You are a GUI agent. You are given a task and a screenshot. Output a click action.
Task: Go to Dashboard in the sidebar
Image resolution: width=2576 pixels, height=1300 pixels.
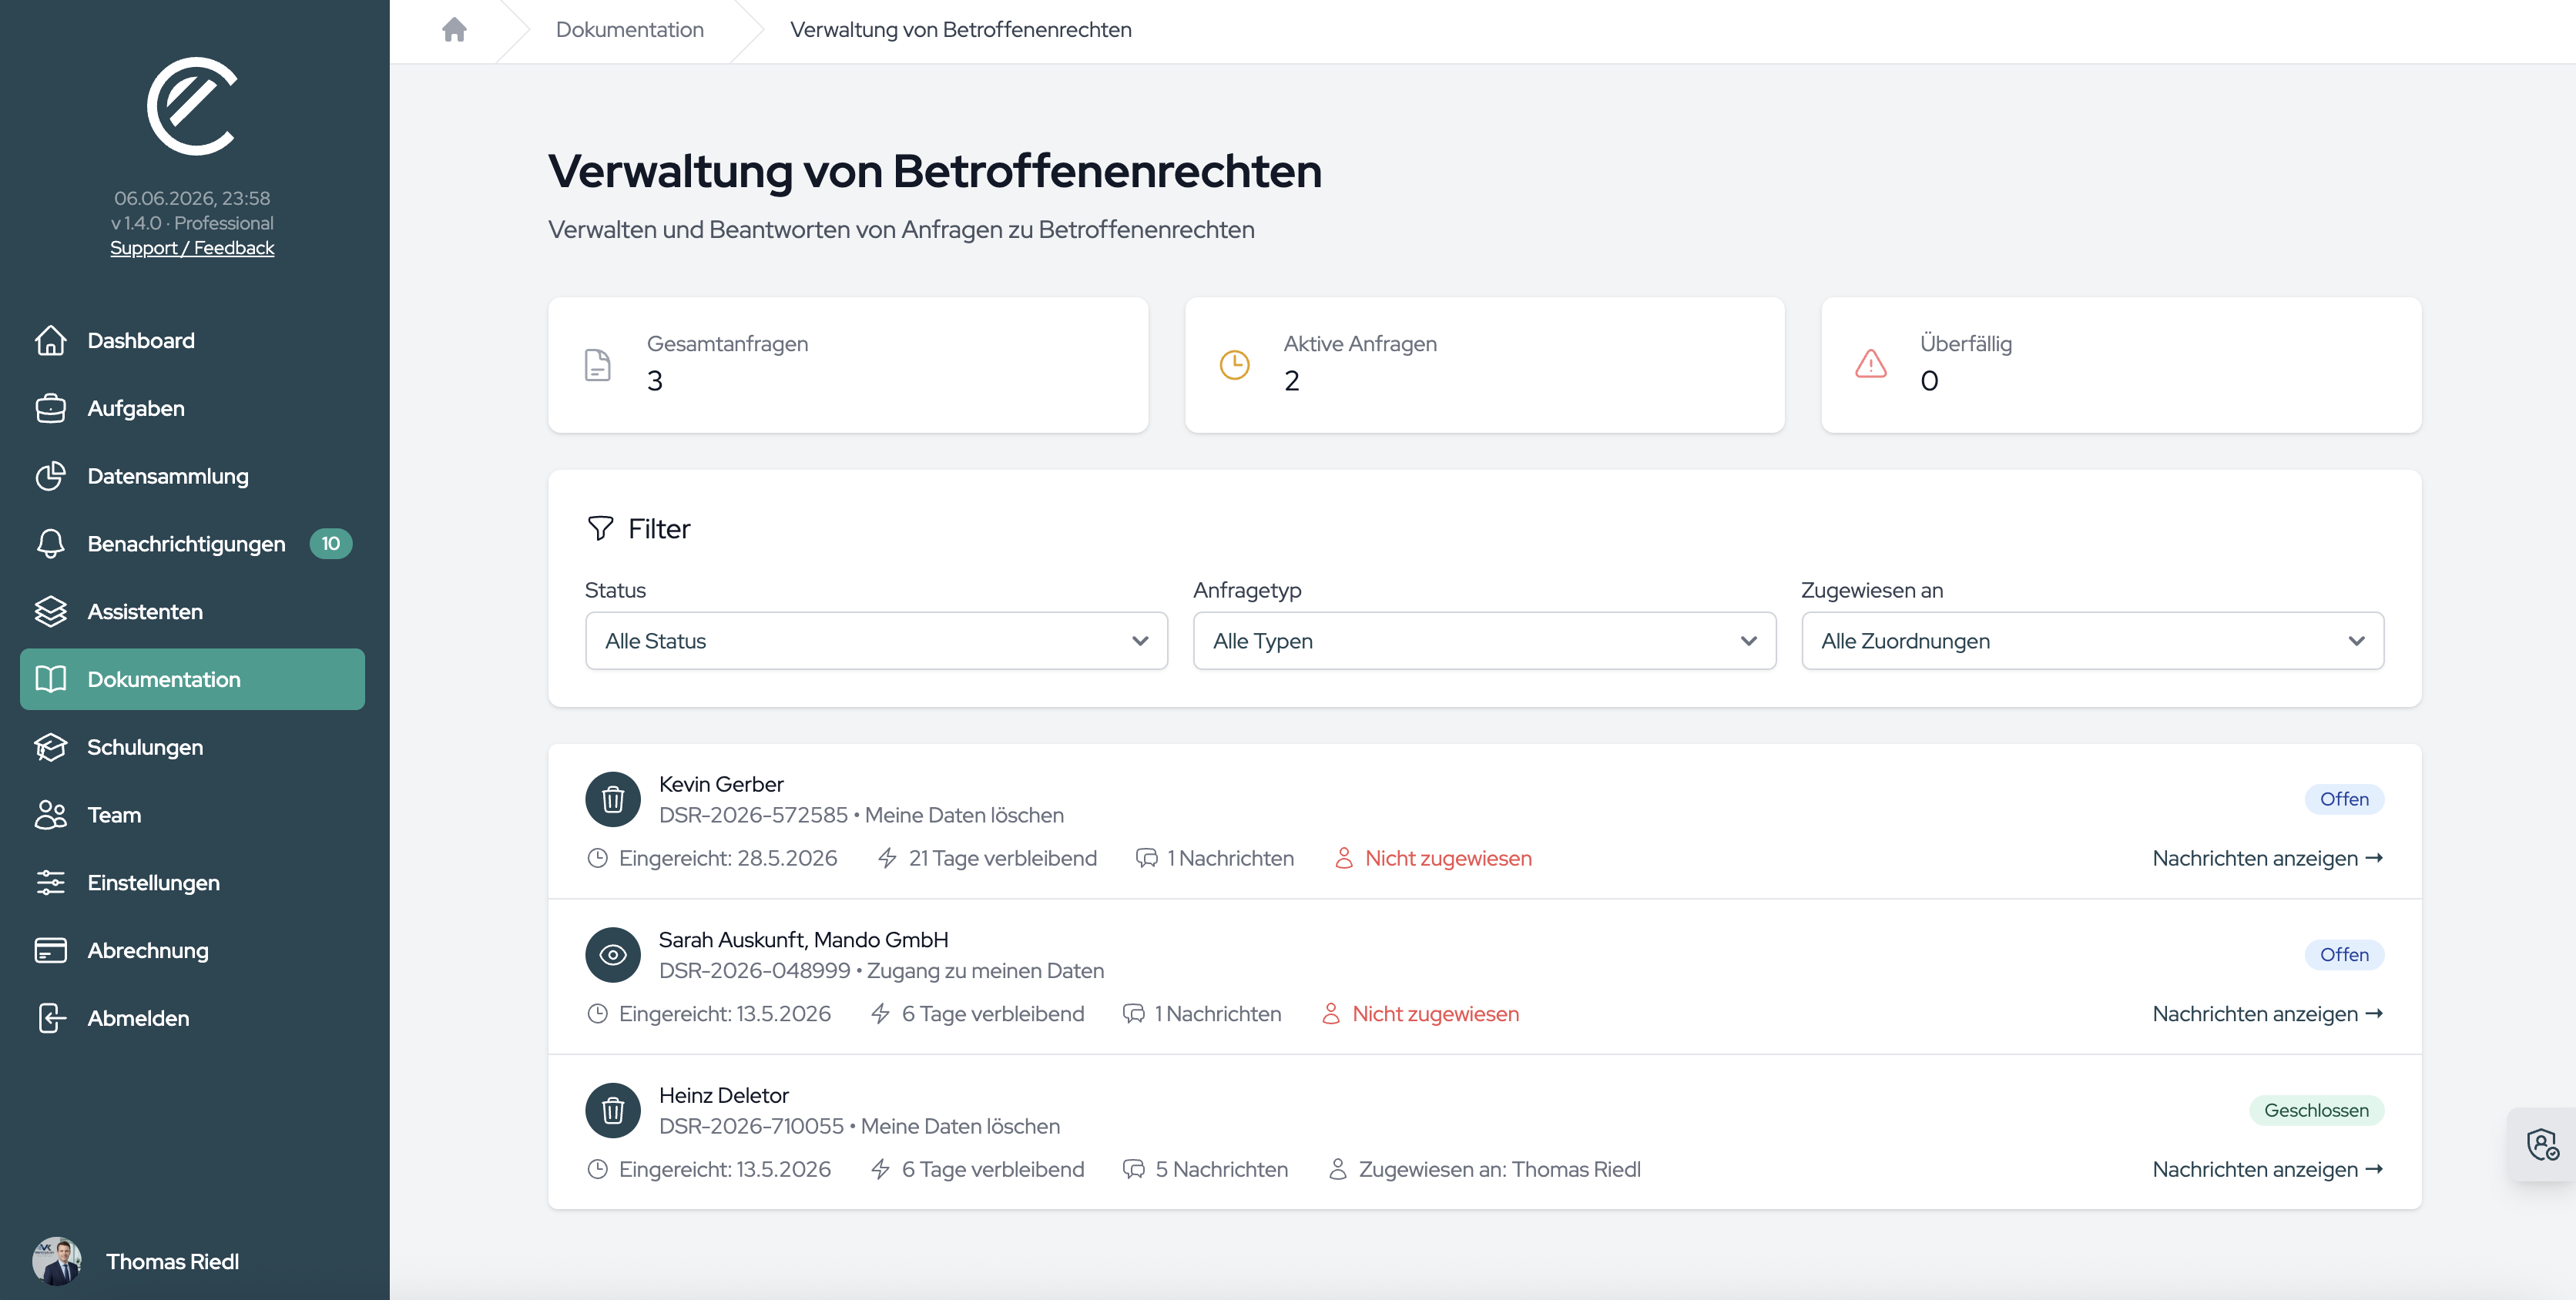(x=192, y=340)
